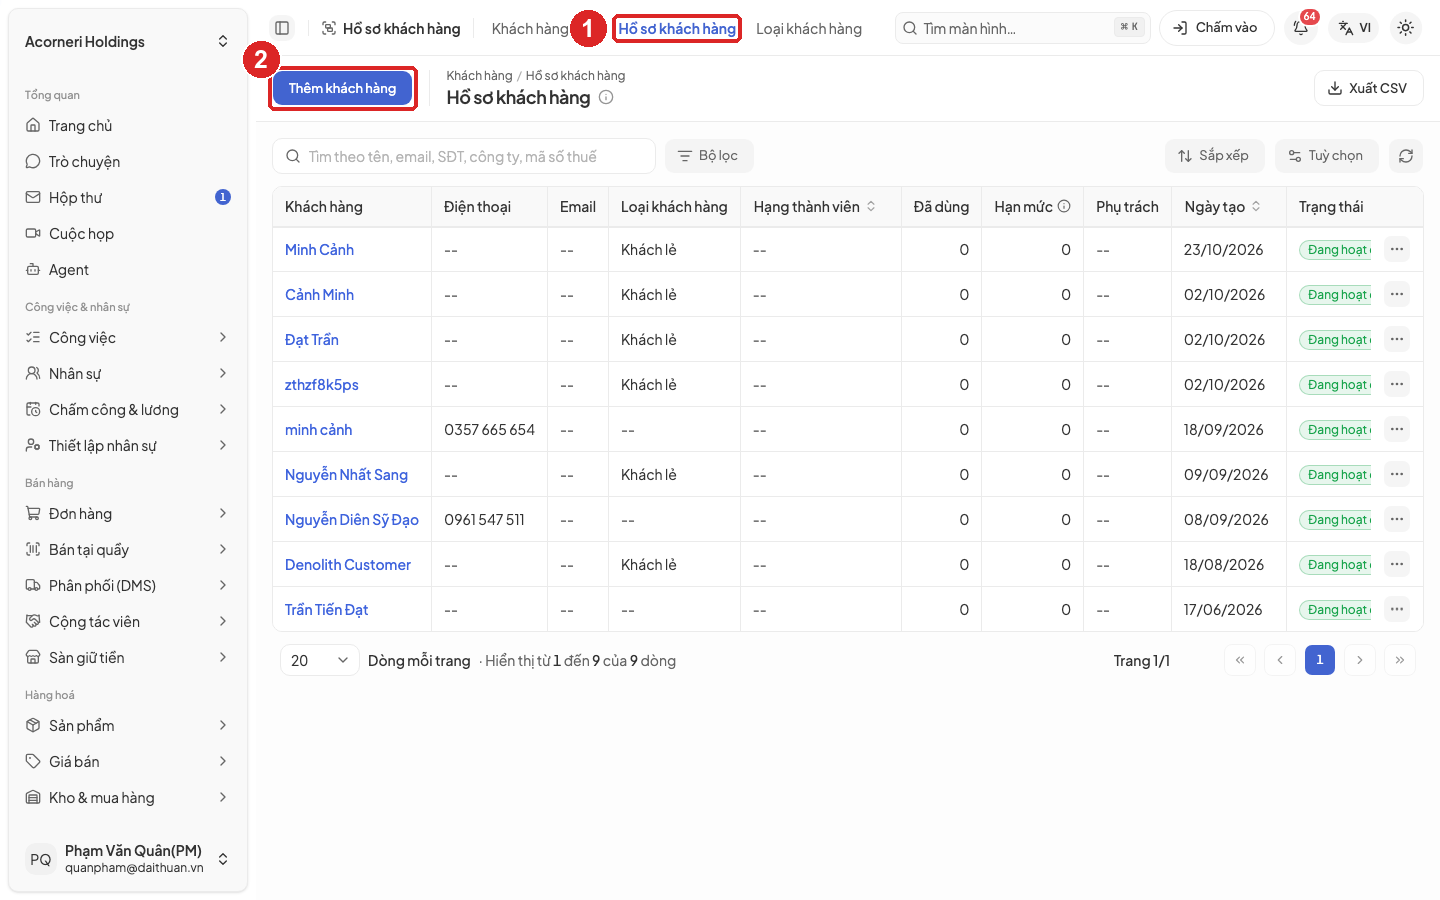Click the Chấm vào button
The width and height of the screenshot is (1440, 900).
pos(1216,28)
